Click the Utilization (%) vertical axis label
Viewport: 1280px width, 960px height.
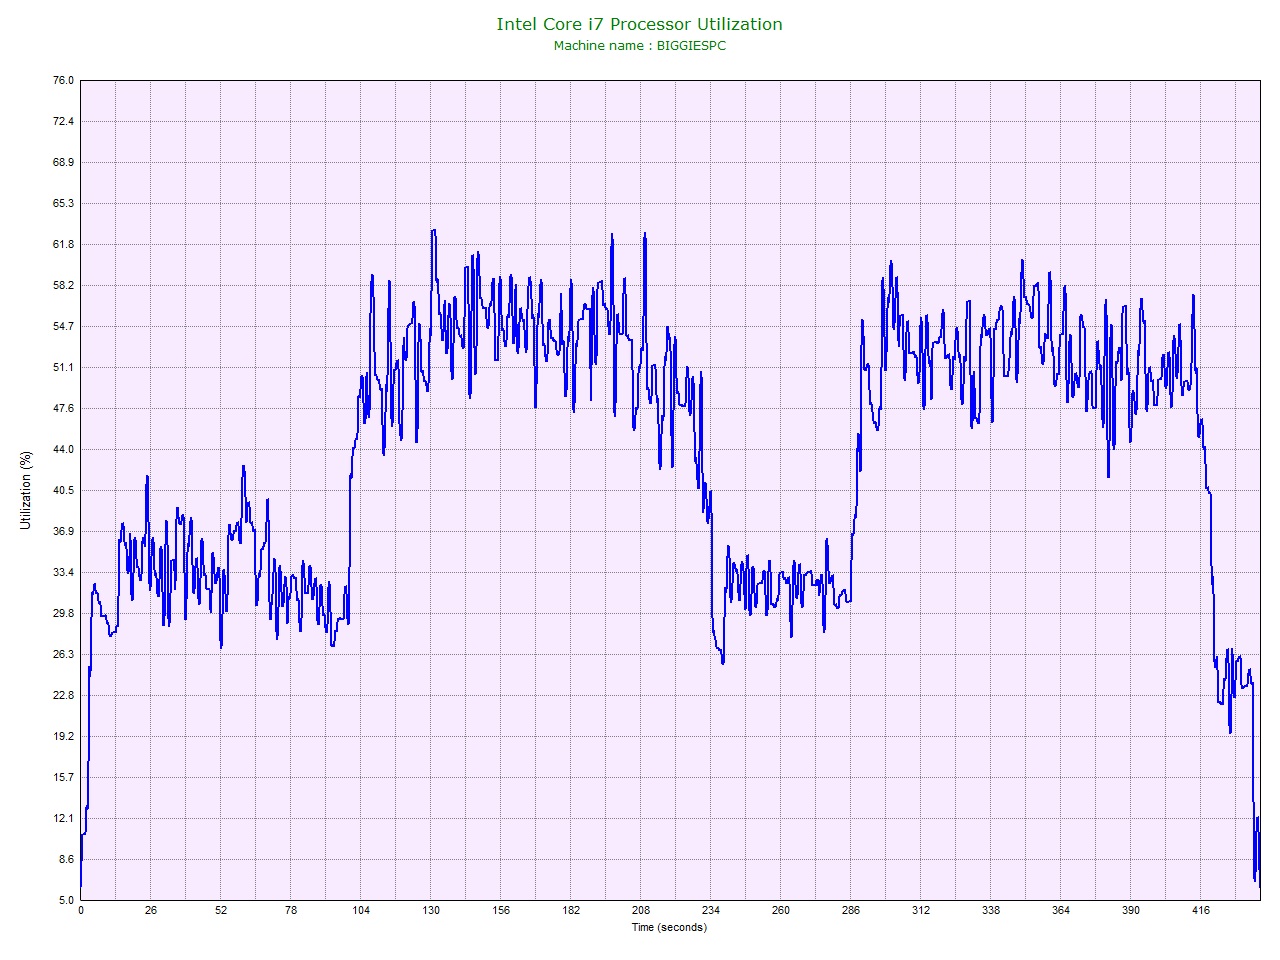(x=26, y=490)
